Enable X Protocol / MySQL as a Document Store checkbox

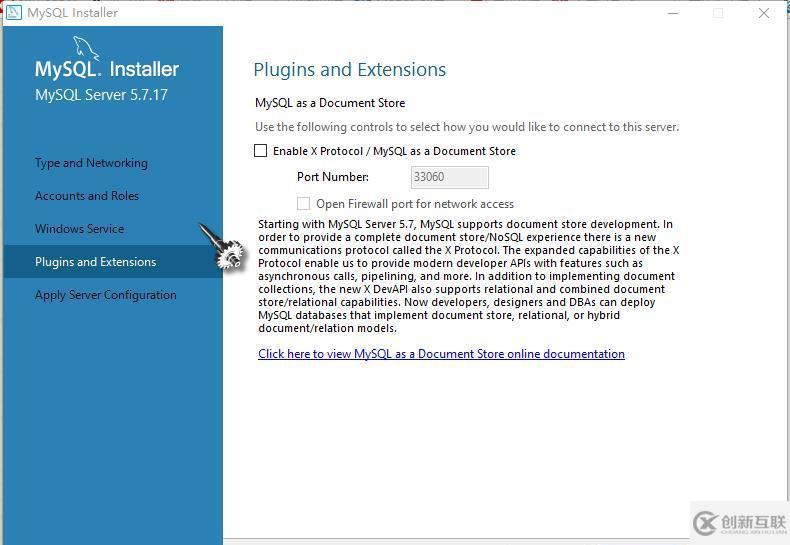click(260, 151)
